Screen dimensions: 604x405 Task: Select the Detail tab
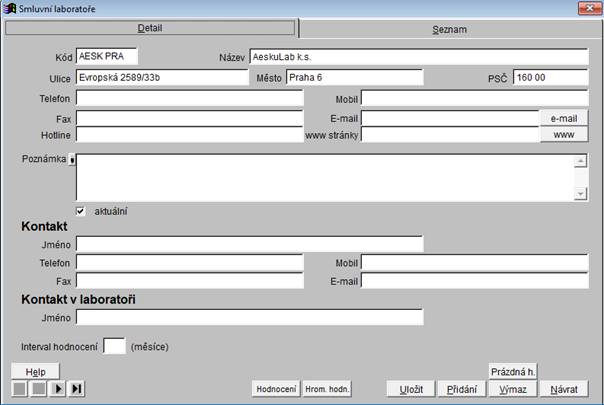coord(150,28)
